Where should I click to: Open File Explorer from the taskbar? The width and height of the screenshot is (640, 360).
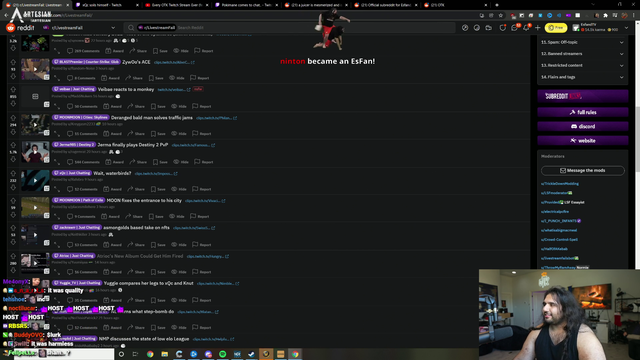(164, 354)
